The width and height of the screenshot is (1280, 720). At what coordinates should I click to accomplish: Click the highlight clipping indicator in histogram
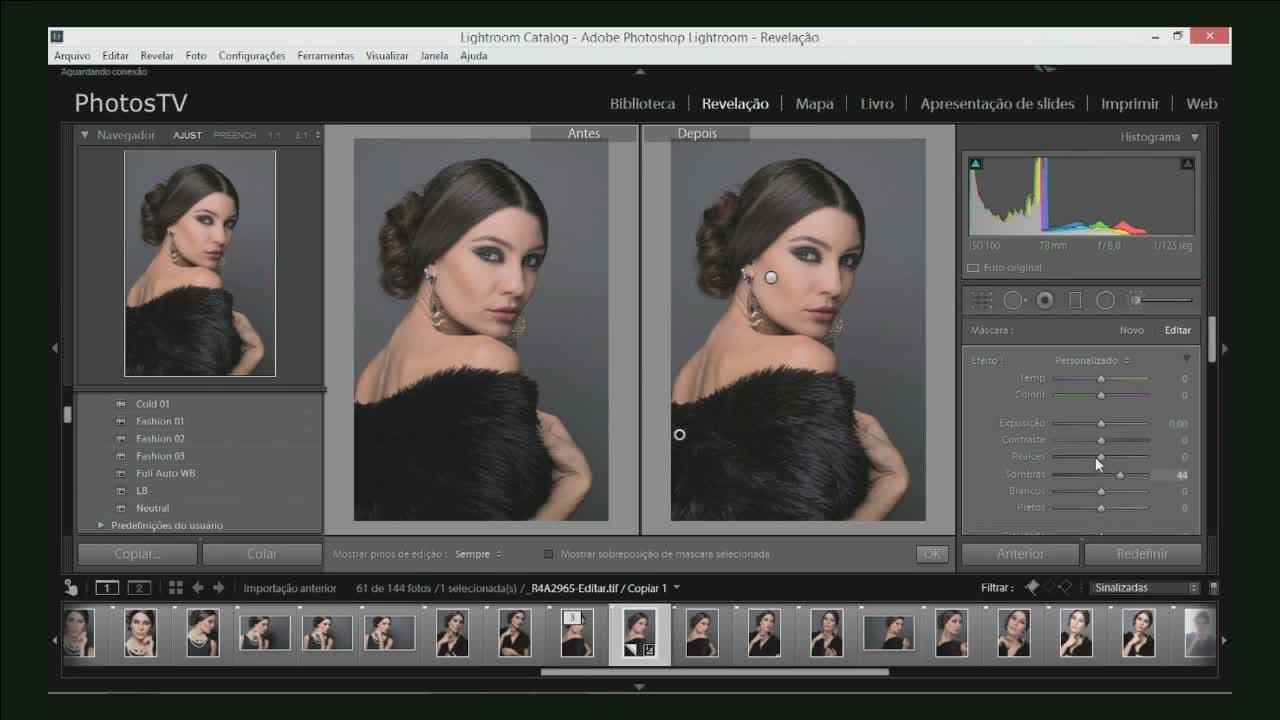pos(1187,164)
